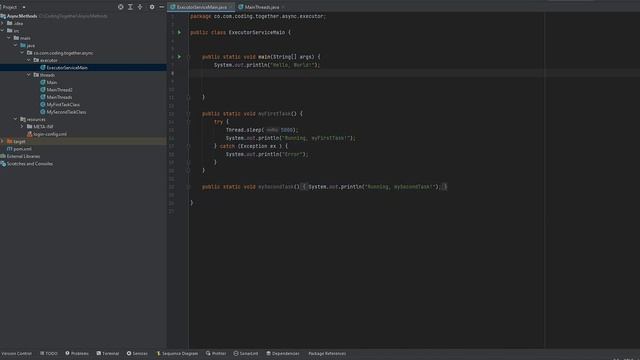Open TODO tool window

(x=49, y=353)
